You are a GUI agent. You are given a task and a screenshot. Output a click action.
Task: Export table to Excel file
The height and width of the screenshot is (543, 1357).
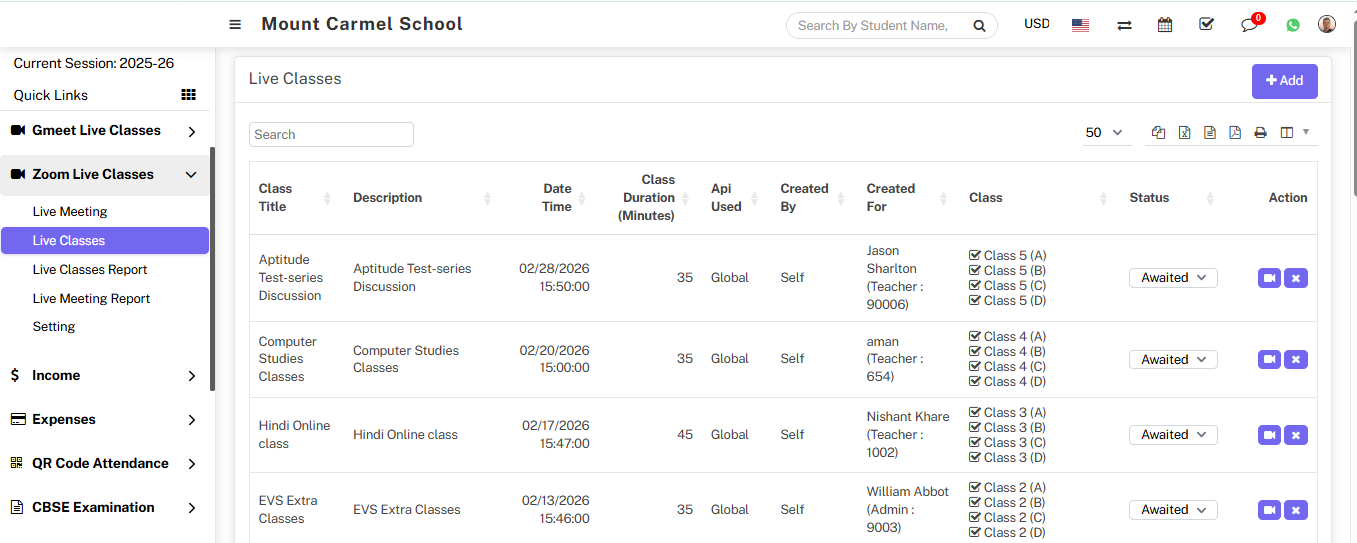pyautogui.click(x=1184, y=133)
